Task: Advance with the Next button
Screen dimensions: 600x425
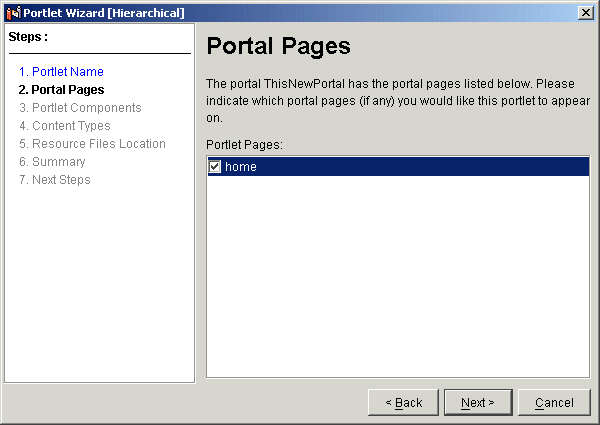Action: (x=478, y=402)
